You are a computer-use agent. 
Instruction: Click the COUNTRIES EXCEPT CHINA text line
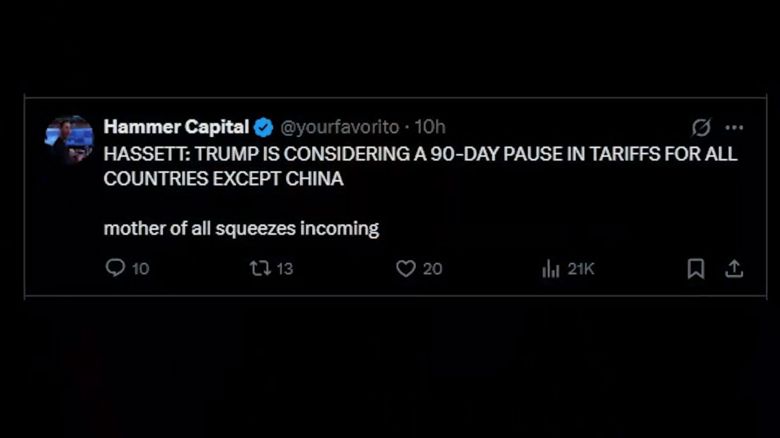tap(223, 178)
